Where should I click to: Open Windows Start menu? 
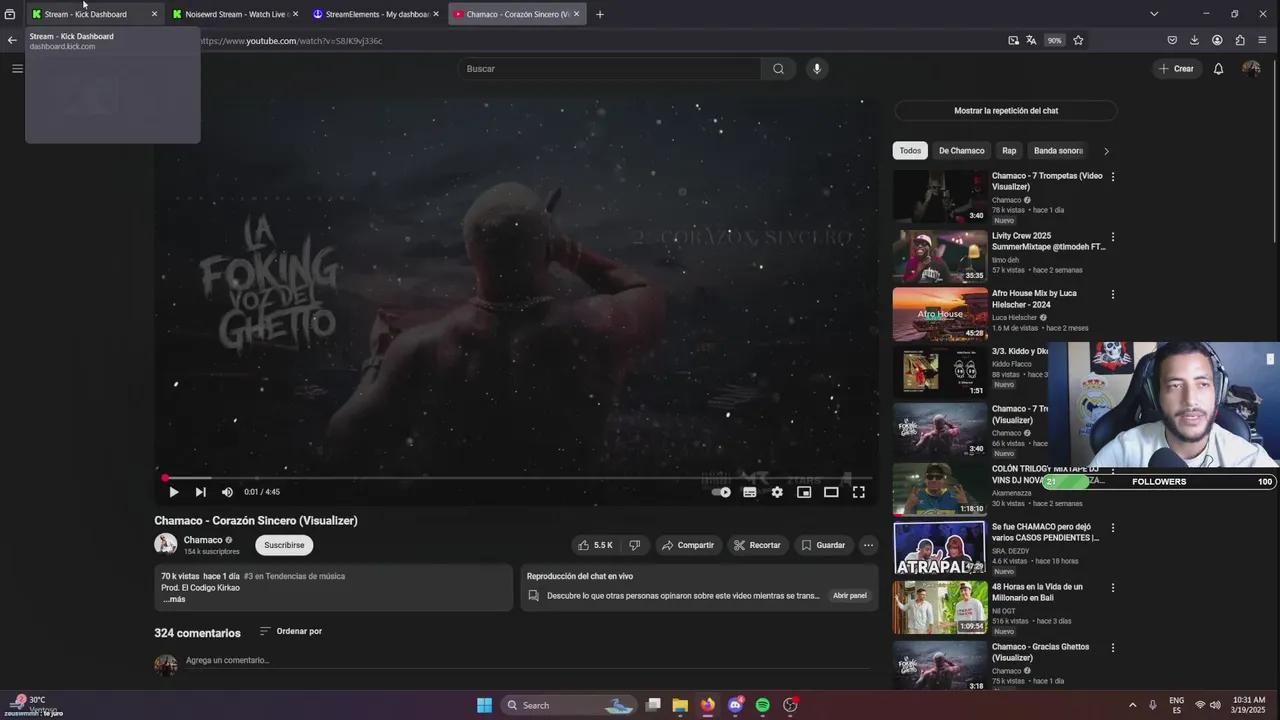[x=484, y=705]
